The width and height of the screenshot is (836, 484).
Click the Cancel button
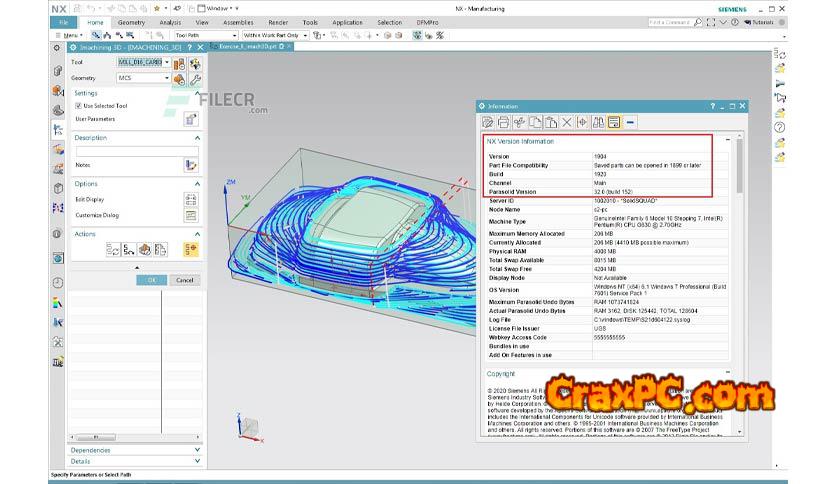pyautogui.click(x=184, y=280)
